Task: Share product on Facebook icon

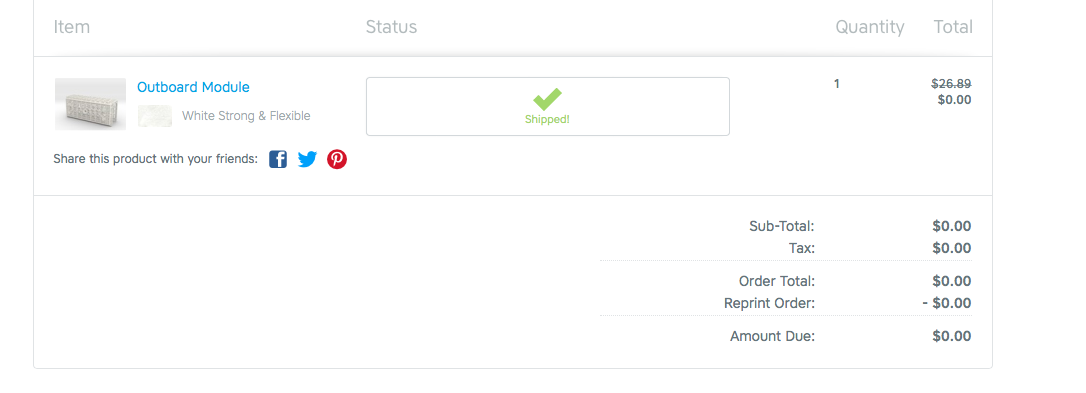Action: [x=278, y=159]
